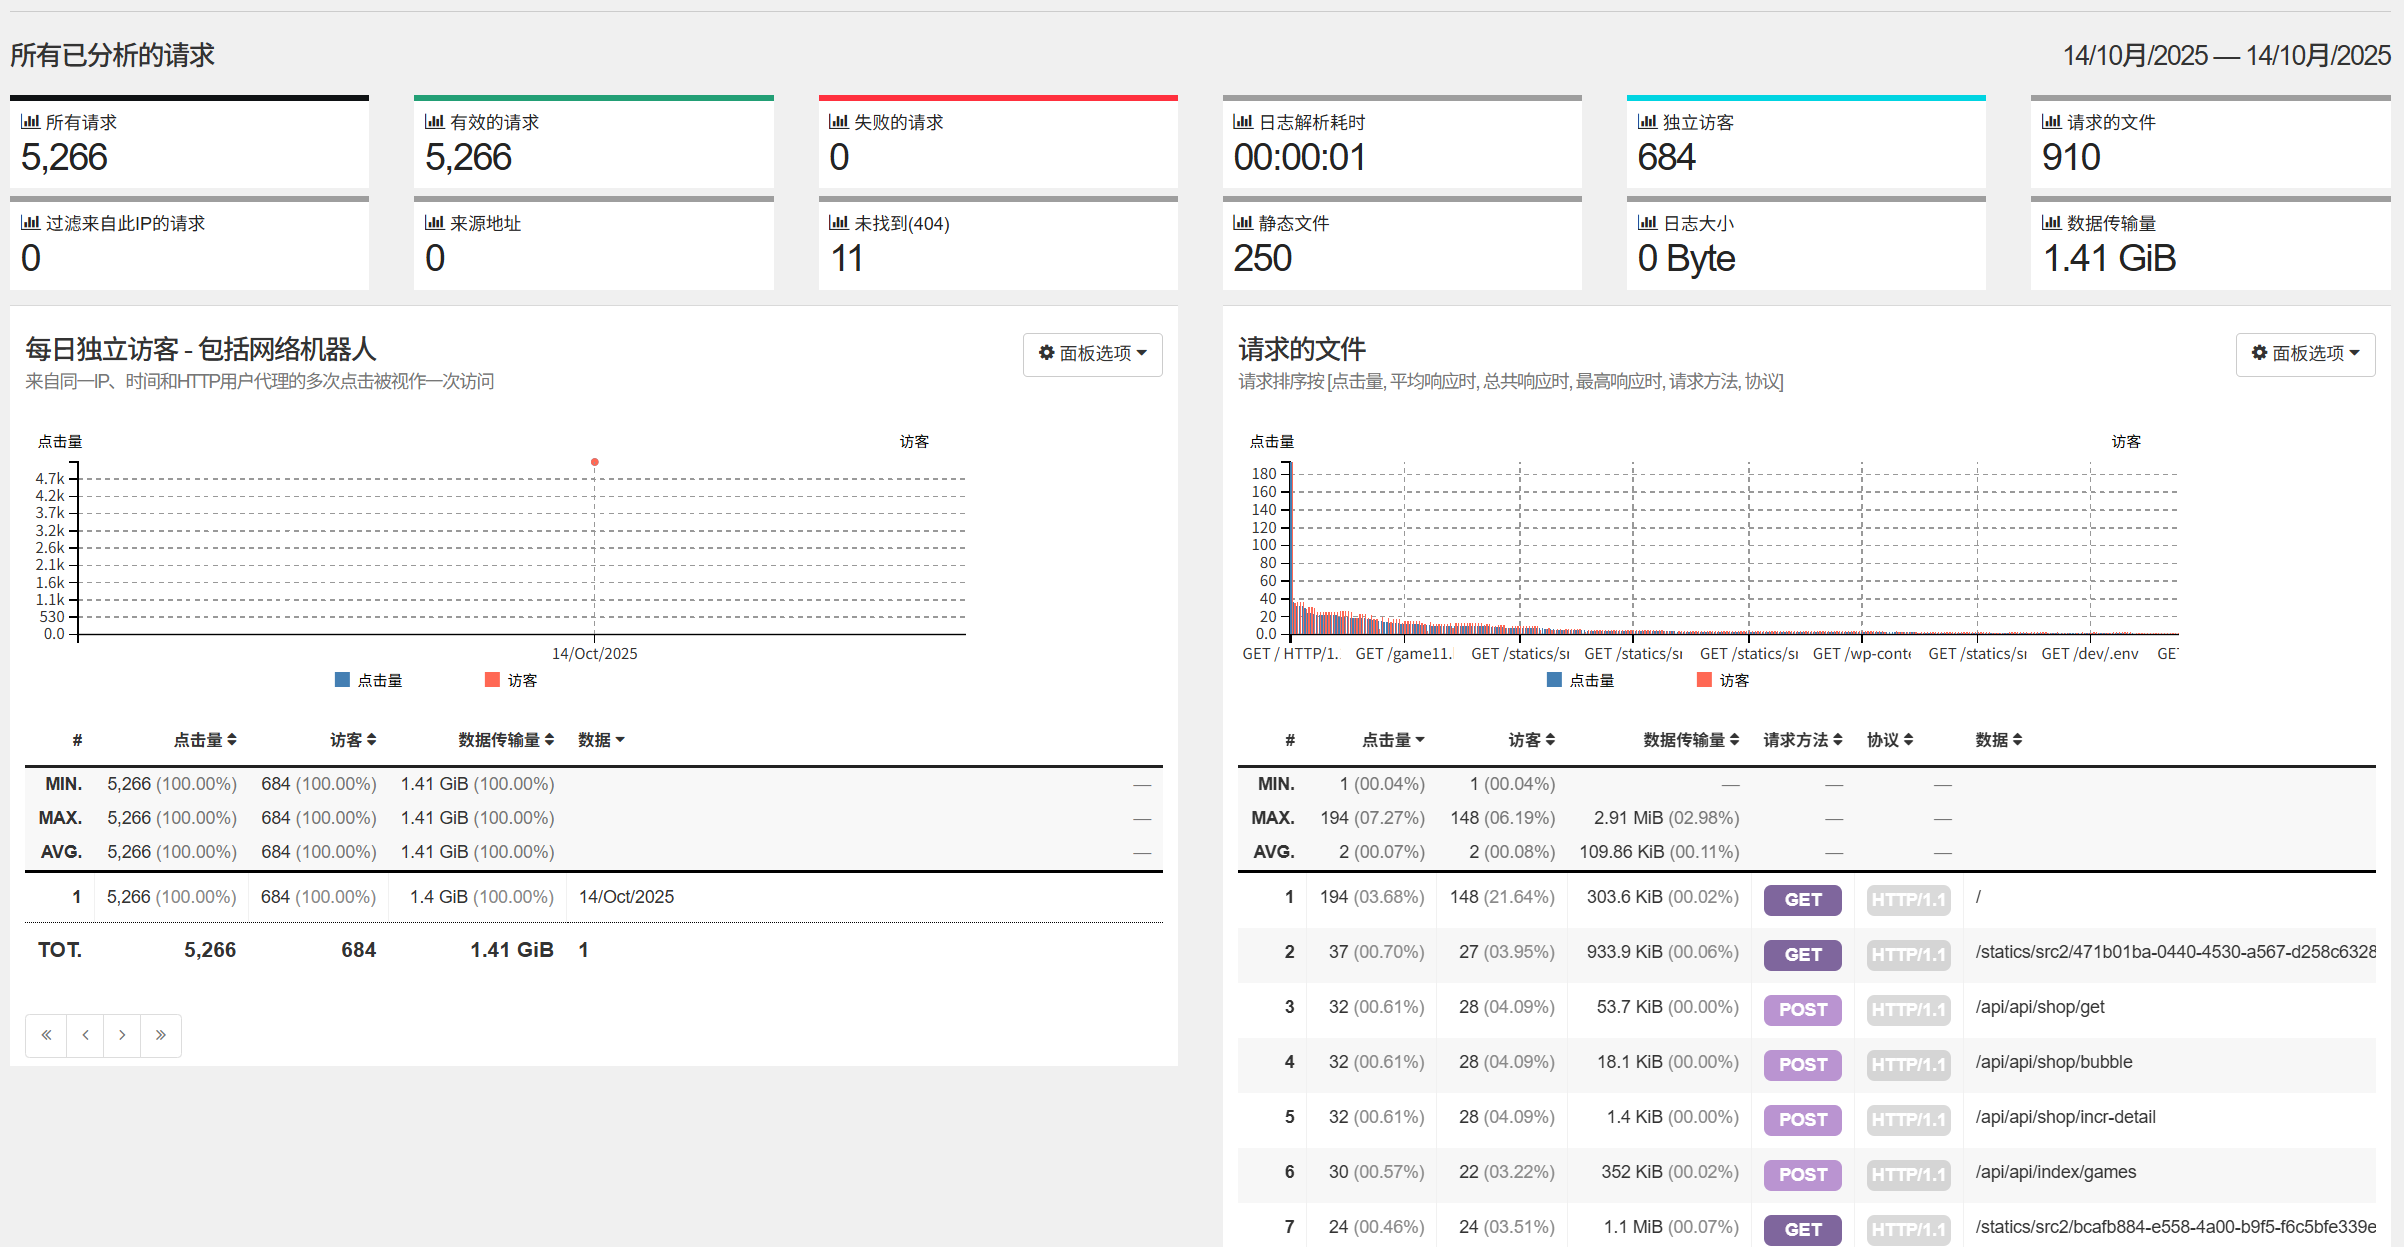Go to next page of visitors table

pyautogui.click(x=122, y=1035)
